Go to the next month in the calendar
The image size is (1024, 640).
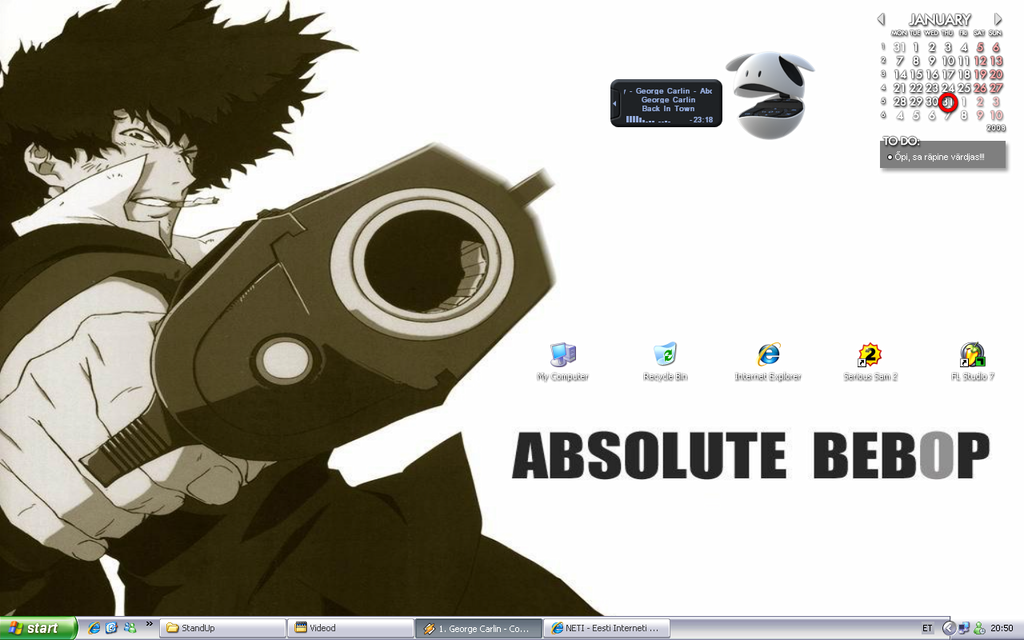(x=998, y=20)
